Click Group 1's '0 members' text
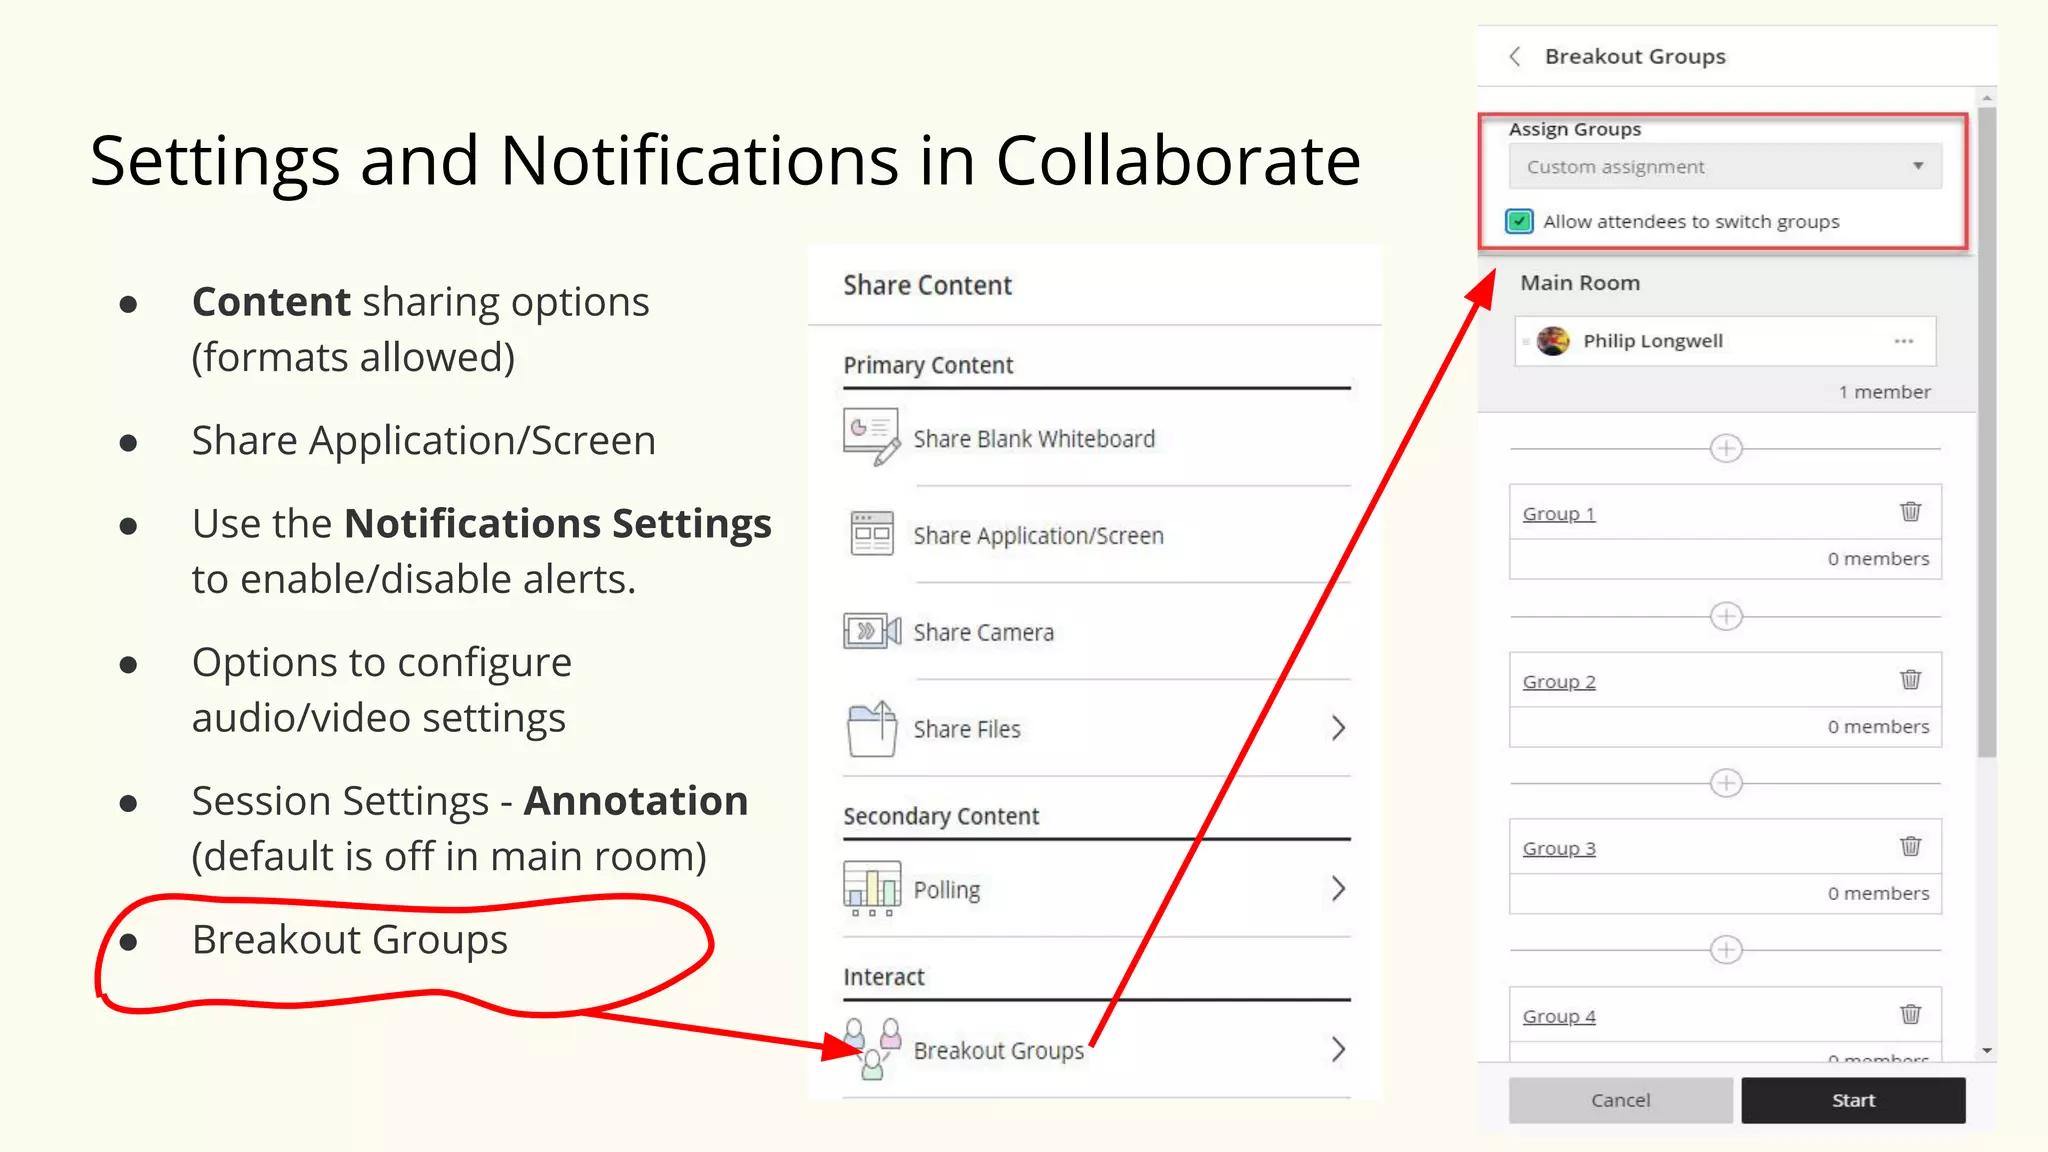 tap(1878, 559)
